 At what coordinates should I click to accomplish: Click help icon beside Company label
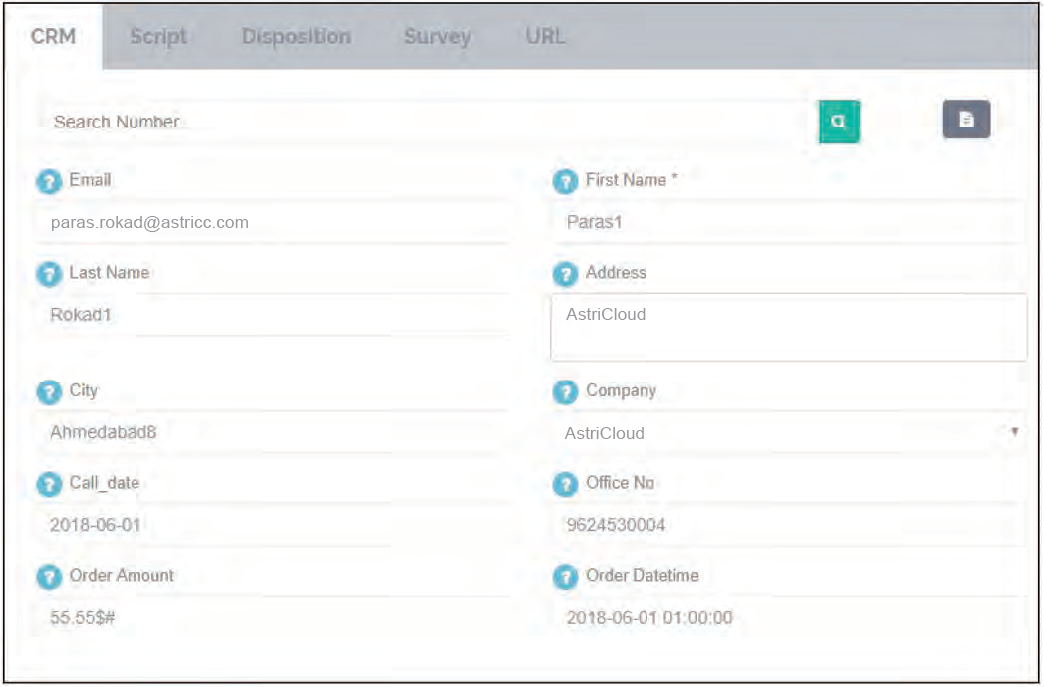(565, 392)
